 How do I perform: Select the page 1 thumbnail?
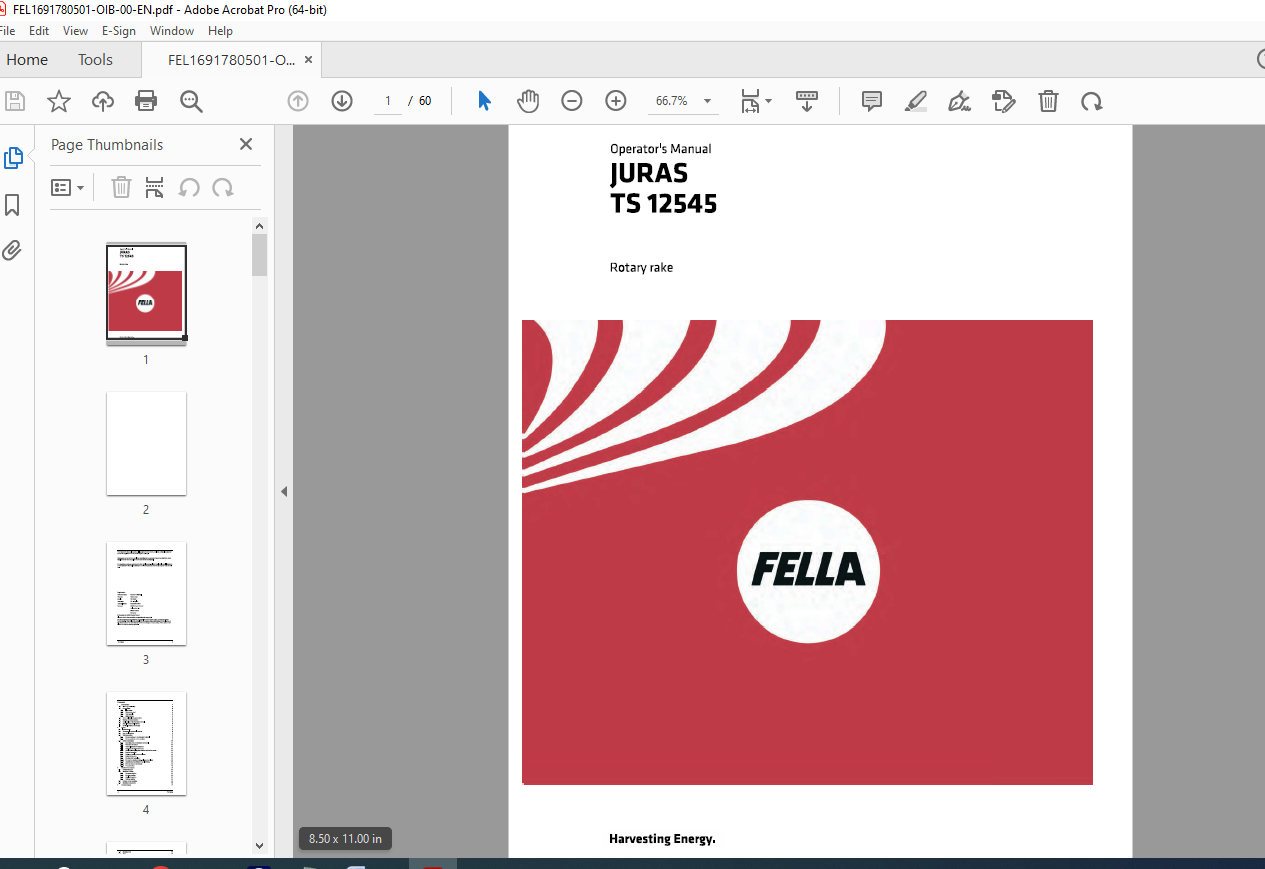click(146, 294)
